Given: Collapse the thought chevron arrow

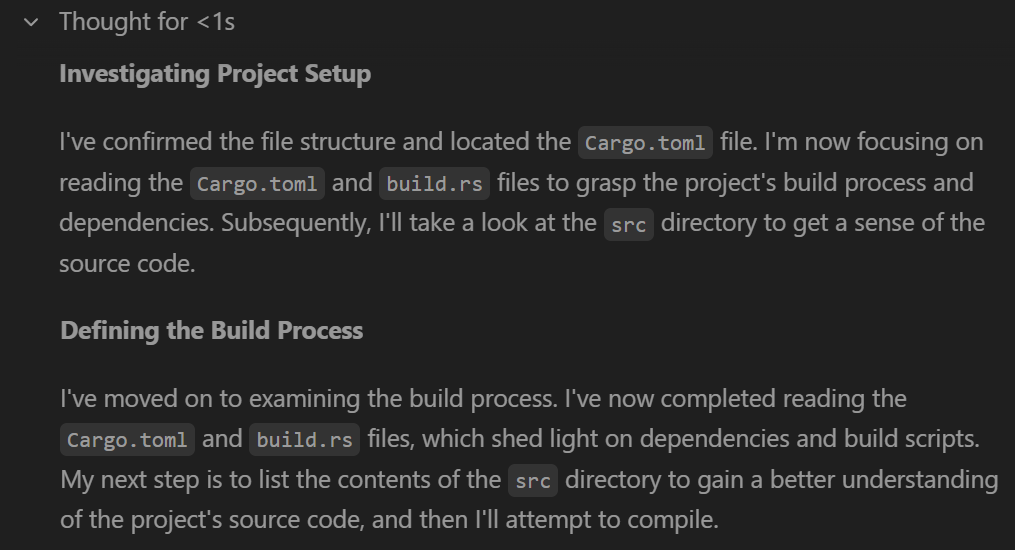Looking at the screenshot, I should [31, 22].
